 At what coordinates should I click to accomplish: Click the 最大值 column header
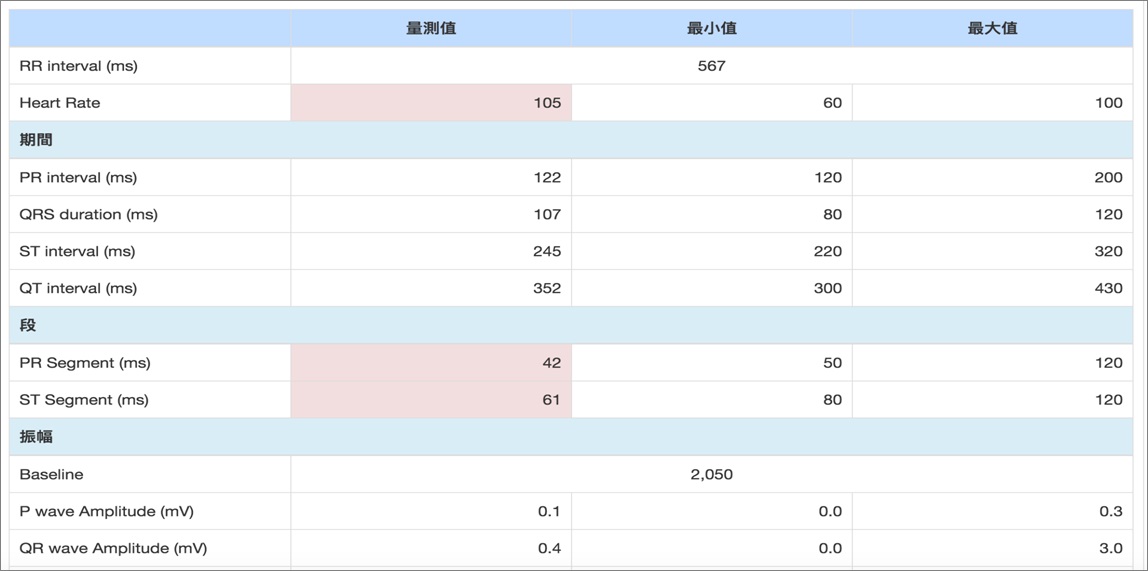point(992,29)
